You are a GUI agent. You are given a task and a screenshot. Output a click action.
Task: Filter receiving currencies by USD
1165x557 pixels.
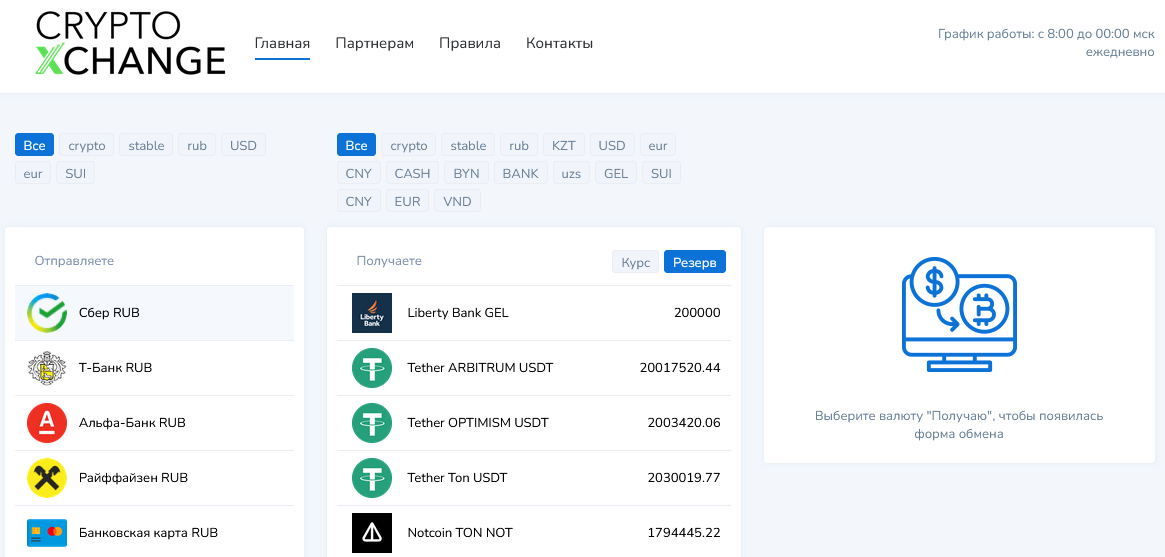612,146
